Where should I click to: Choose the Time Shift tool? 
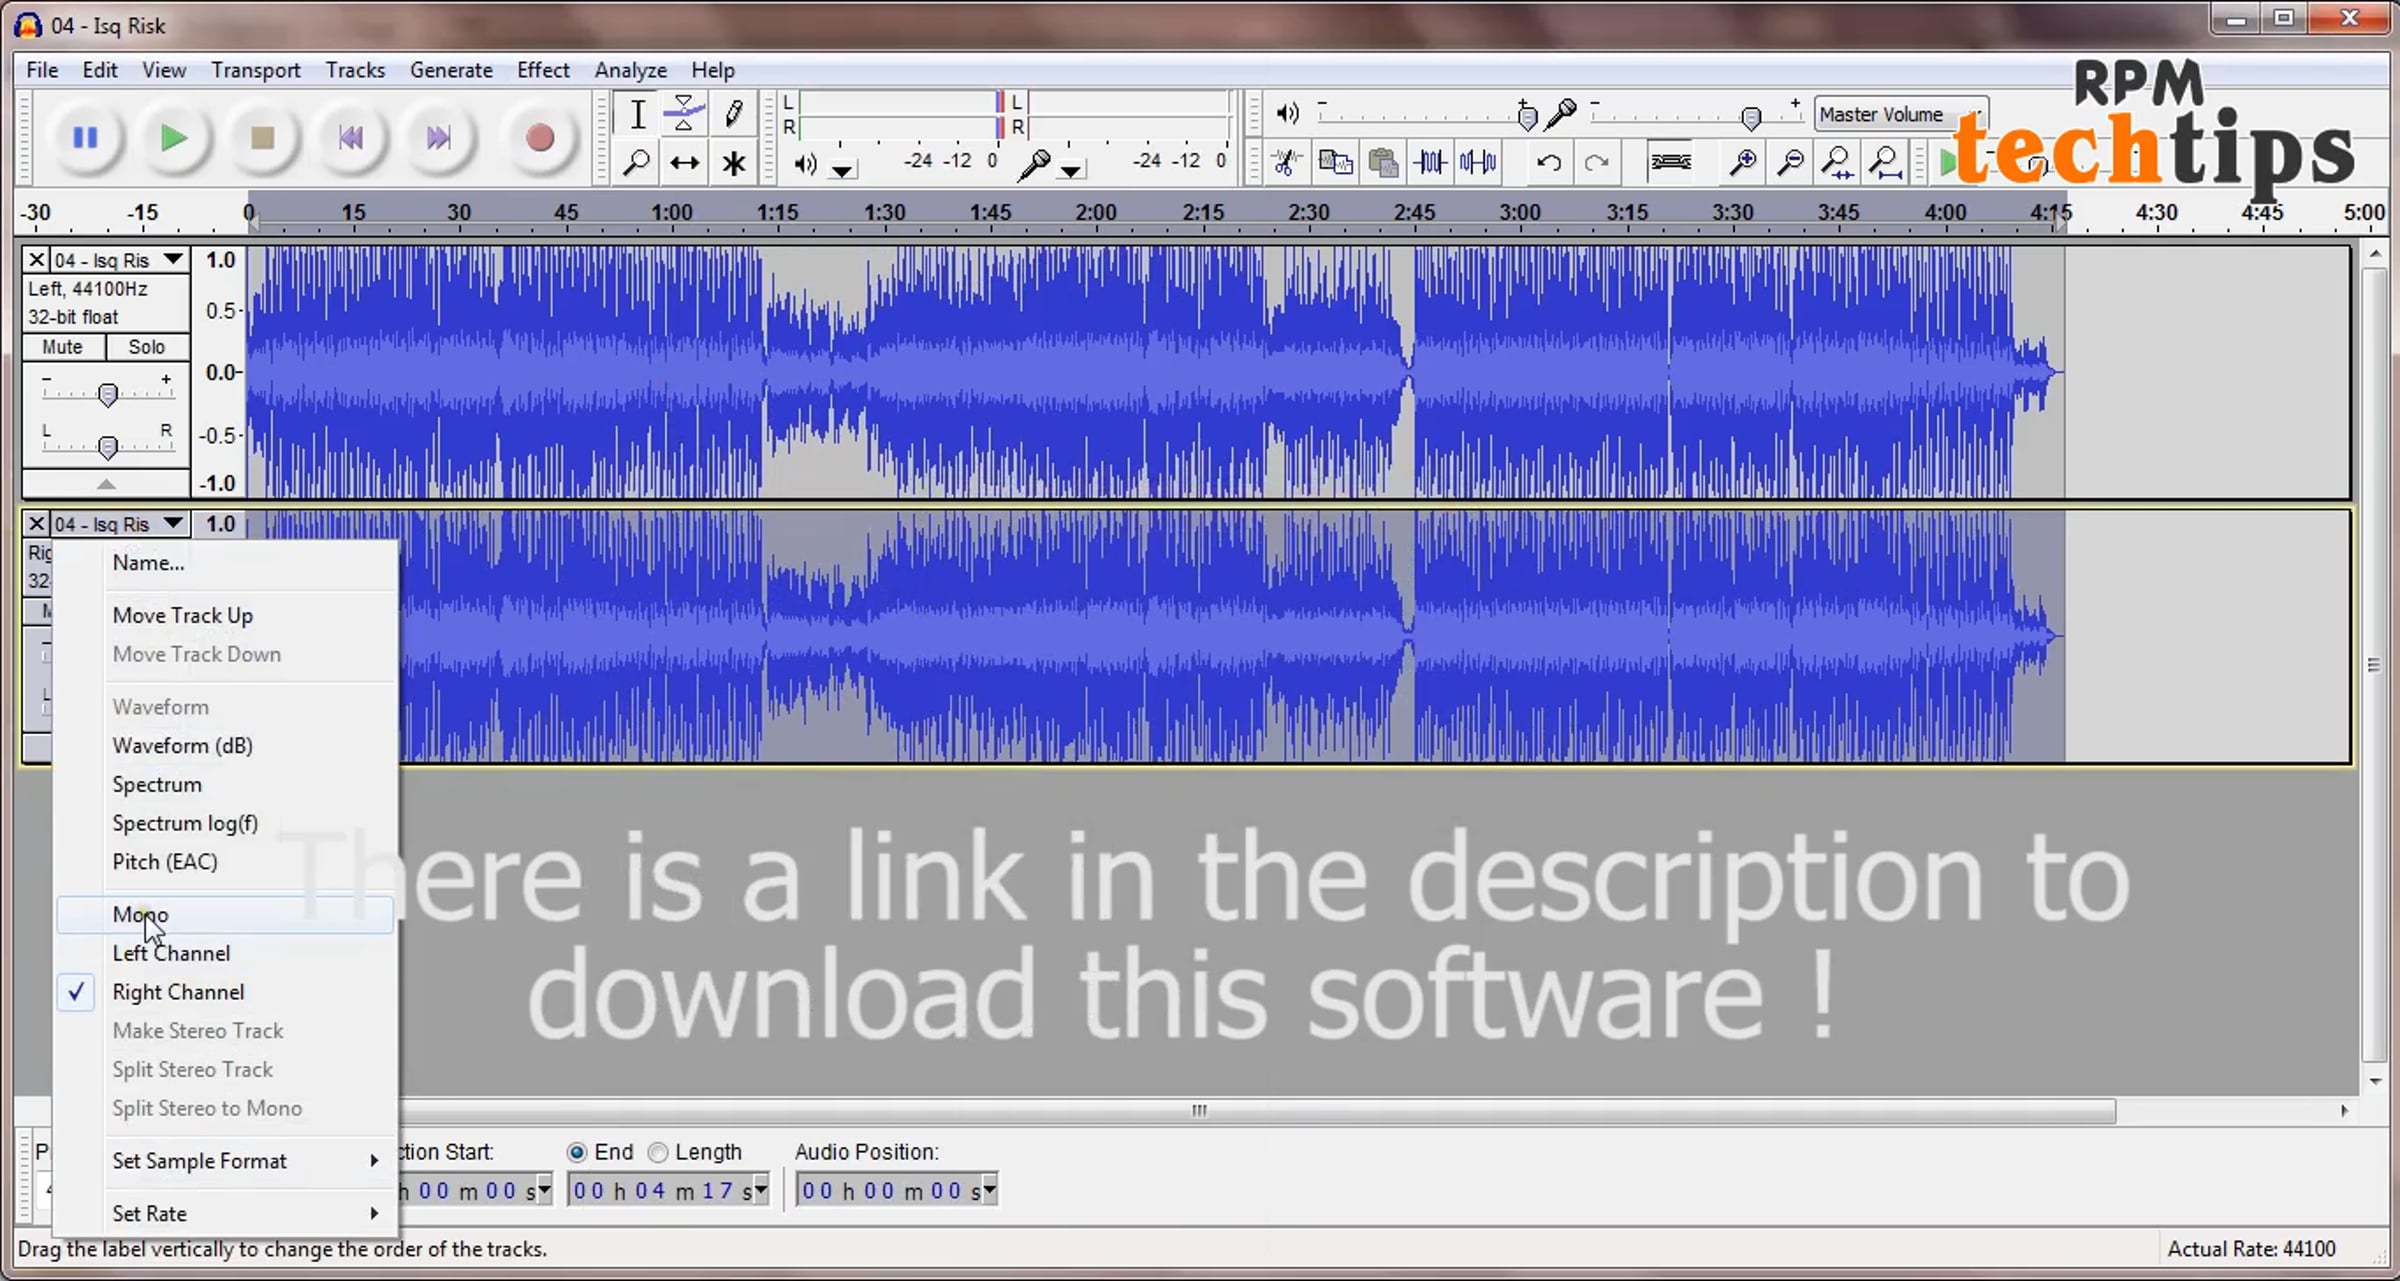point(685,163)
